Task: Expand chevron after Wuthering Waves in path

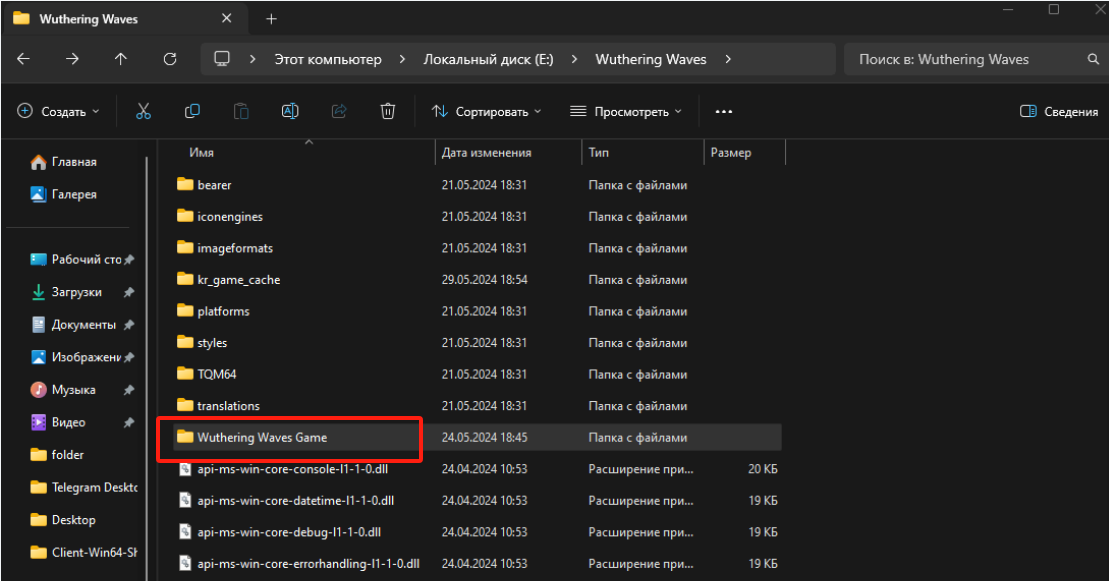Action: (728, 59)
